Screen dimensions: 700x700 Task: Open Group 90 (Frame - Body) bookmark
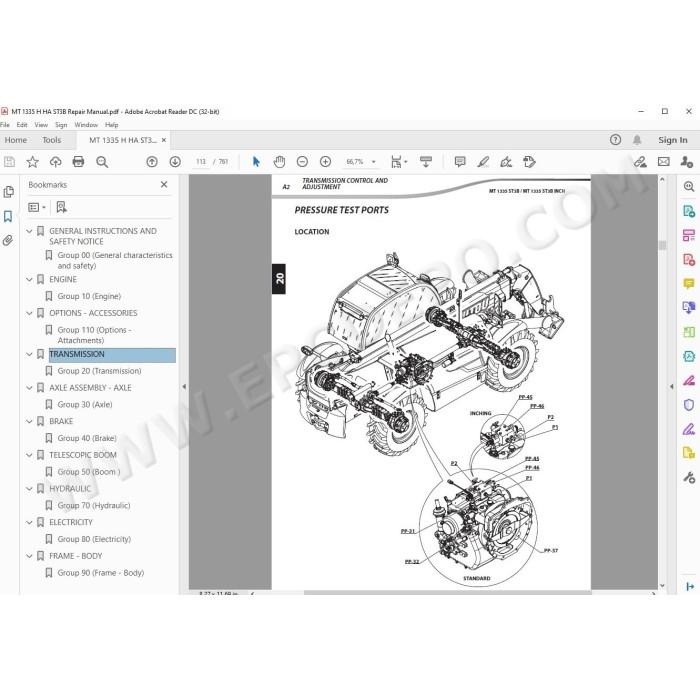pyautogui.click(x=101, y=573)
